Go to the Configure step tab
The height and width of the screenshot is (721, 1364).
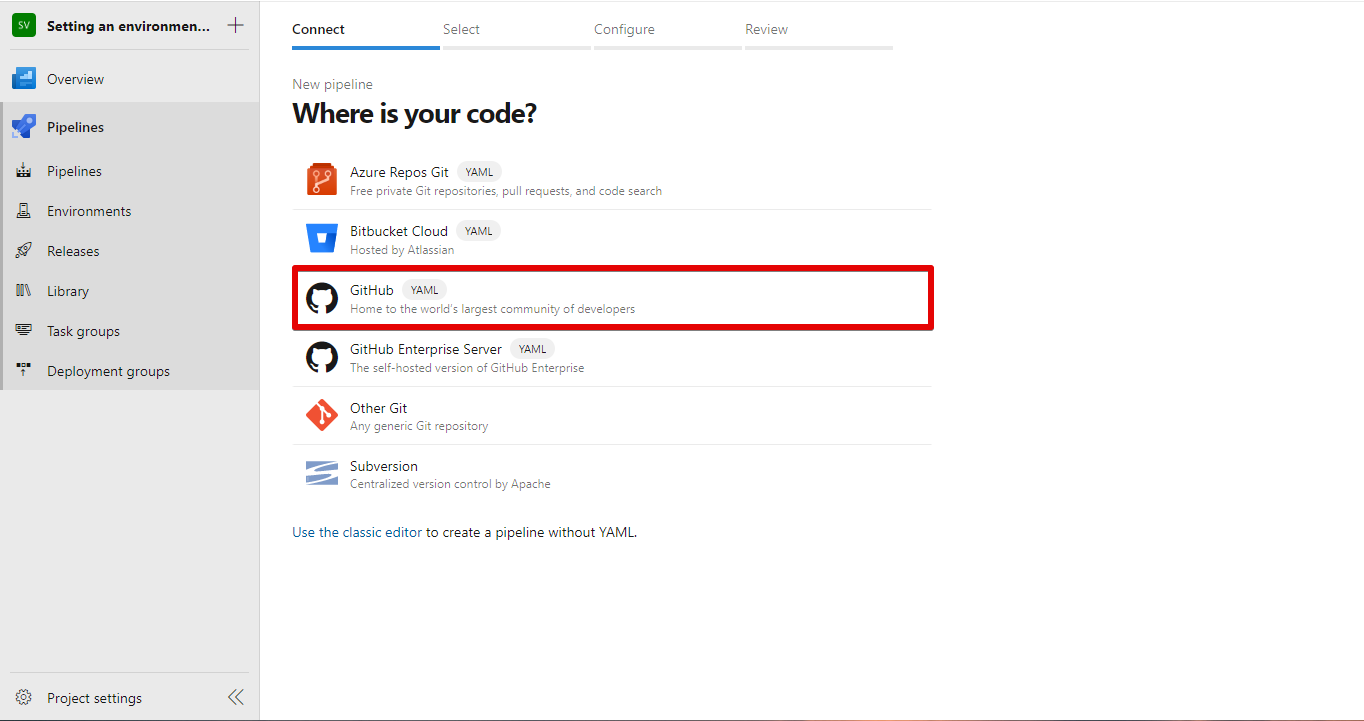click(x=624, y=30)
